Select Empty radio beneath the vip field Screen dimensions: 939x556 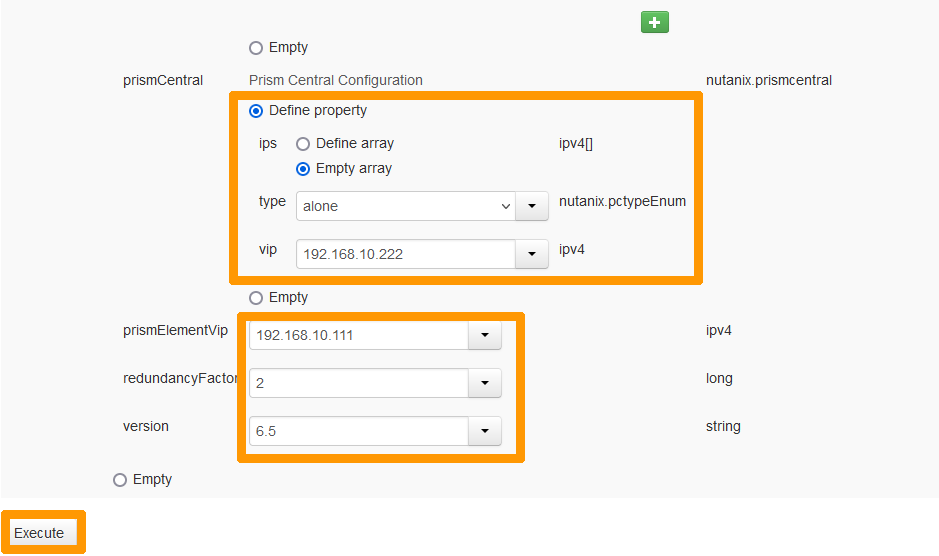[256, 298]
